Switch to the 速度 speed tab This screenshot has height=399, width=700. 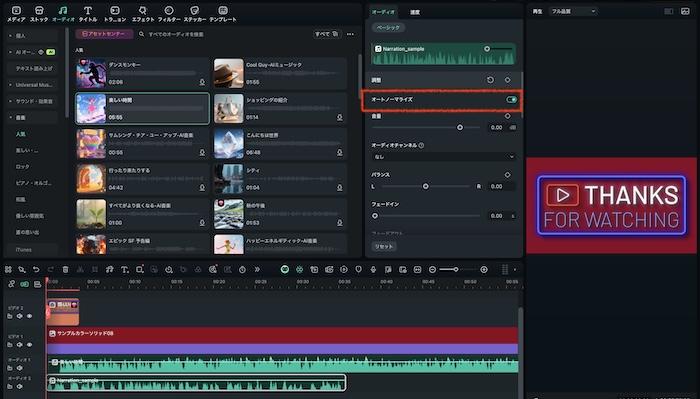click(415, 12)
